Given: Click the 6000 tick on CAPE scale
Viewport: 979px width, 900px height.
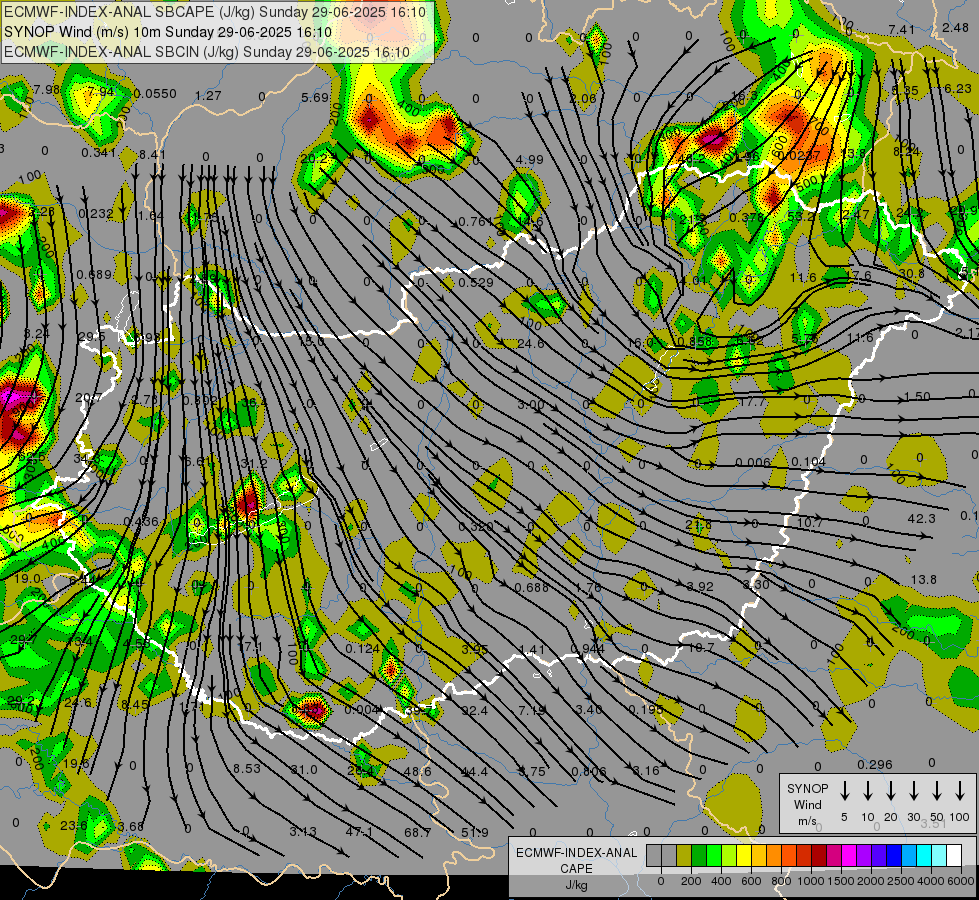Looking at the screenshot, I should 960,881.
